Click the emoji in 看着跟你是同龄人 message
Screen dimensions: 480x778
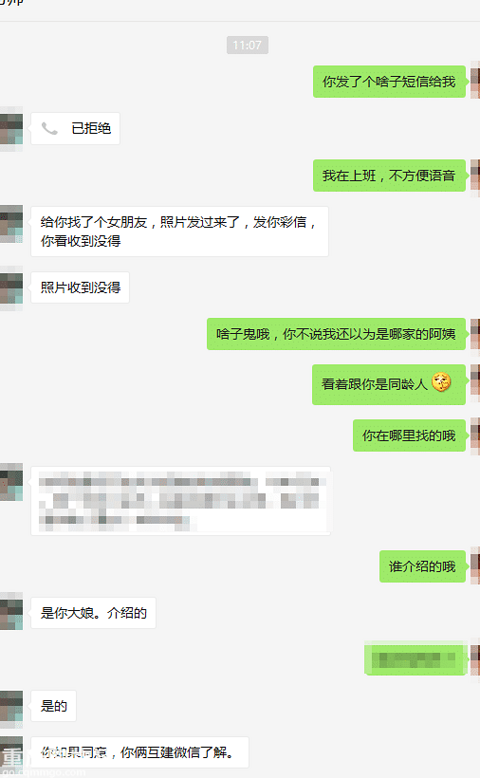pos(441,383)
